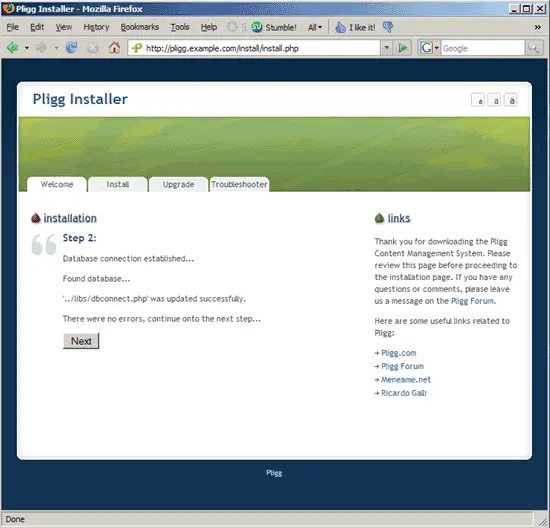Click the thumbs-down dislike icon
This screenshot has width=550, height=528.
point(388,27)
